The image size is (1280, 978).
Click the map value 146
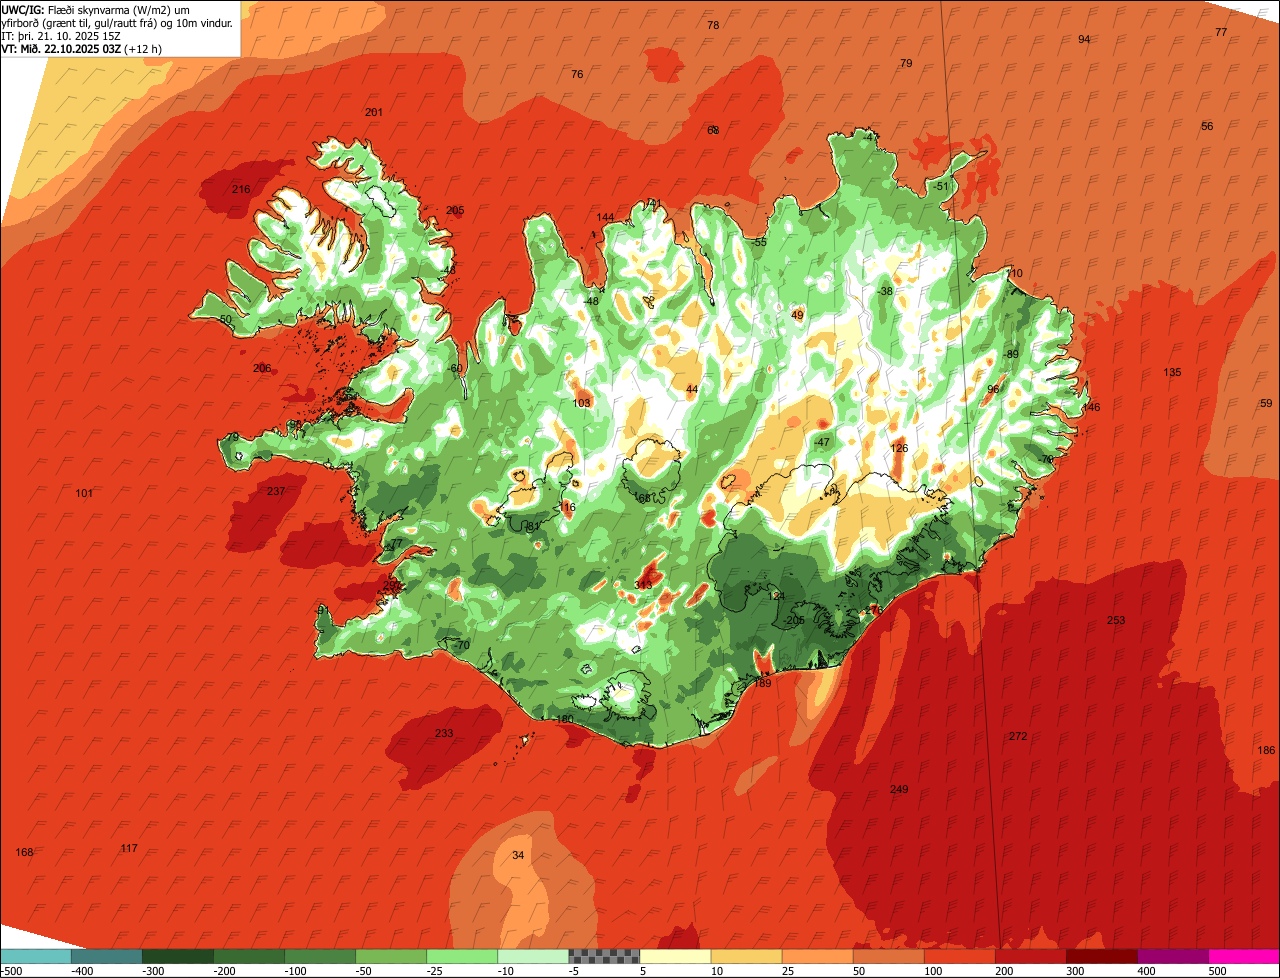[x=1091, y=408]
